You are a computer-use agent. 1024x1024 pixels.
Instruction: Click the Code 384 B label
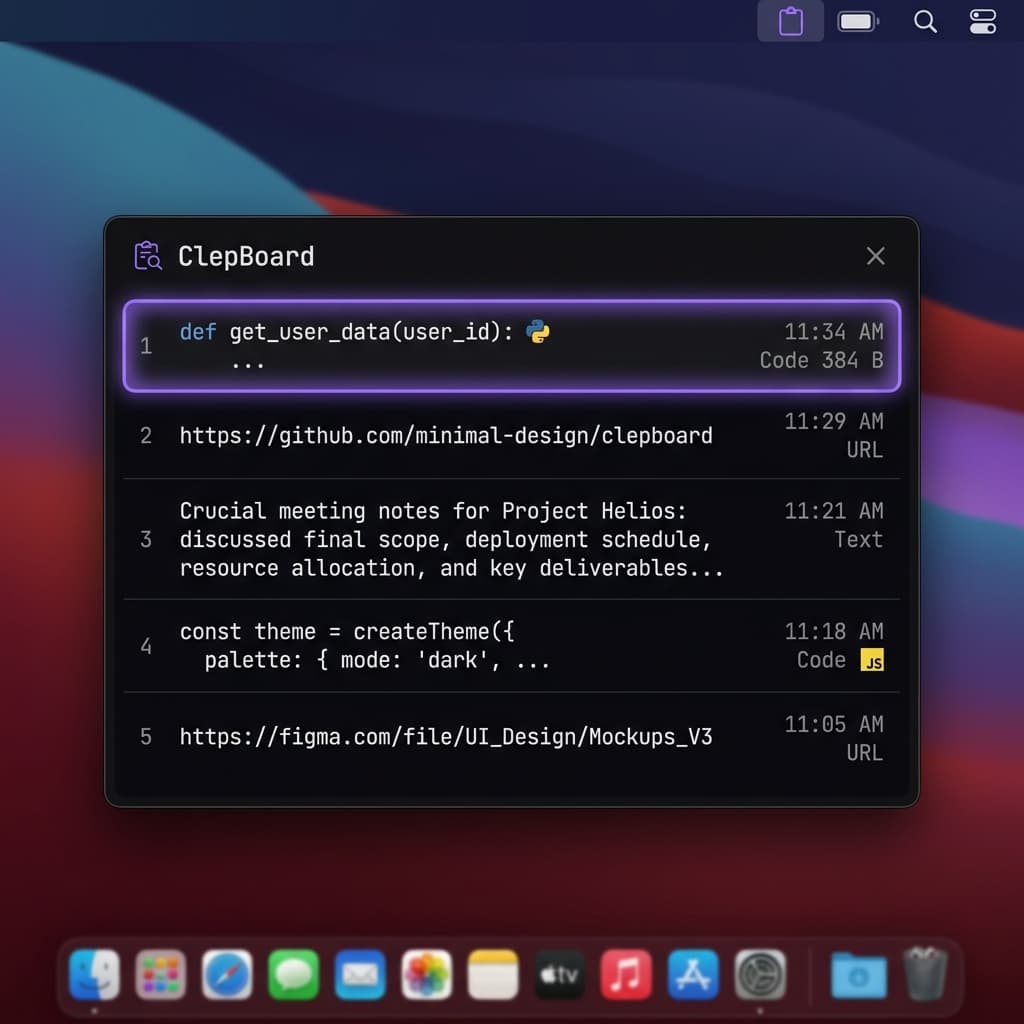click(822, 360)
